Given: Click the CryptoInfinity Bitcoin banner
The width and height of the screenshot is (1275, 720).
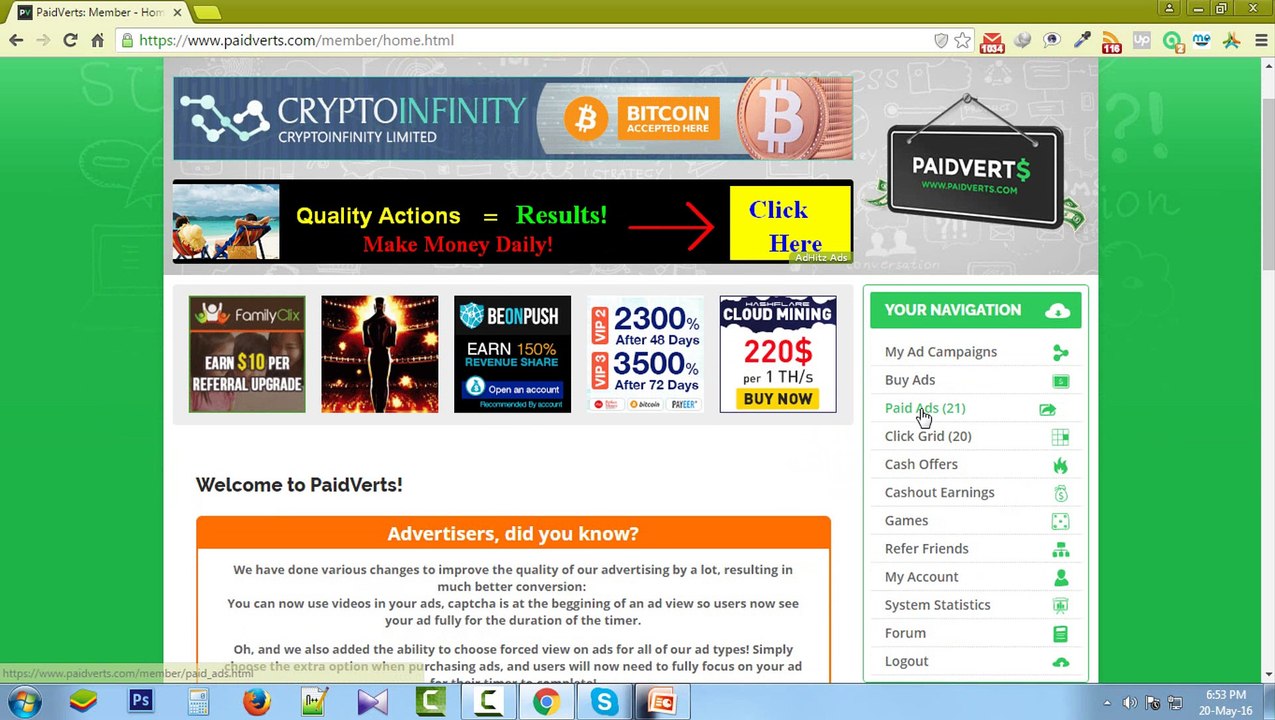Looking at the screenshot, I should [x=513, y=118].
